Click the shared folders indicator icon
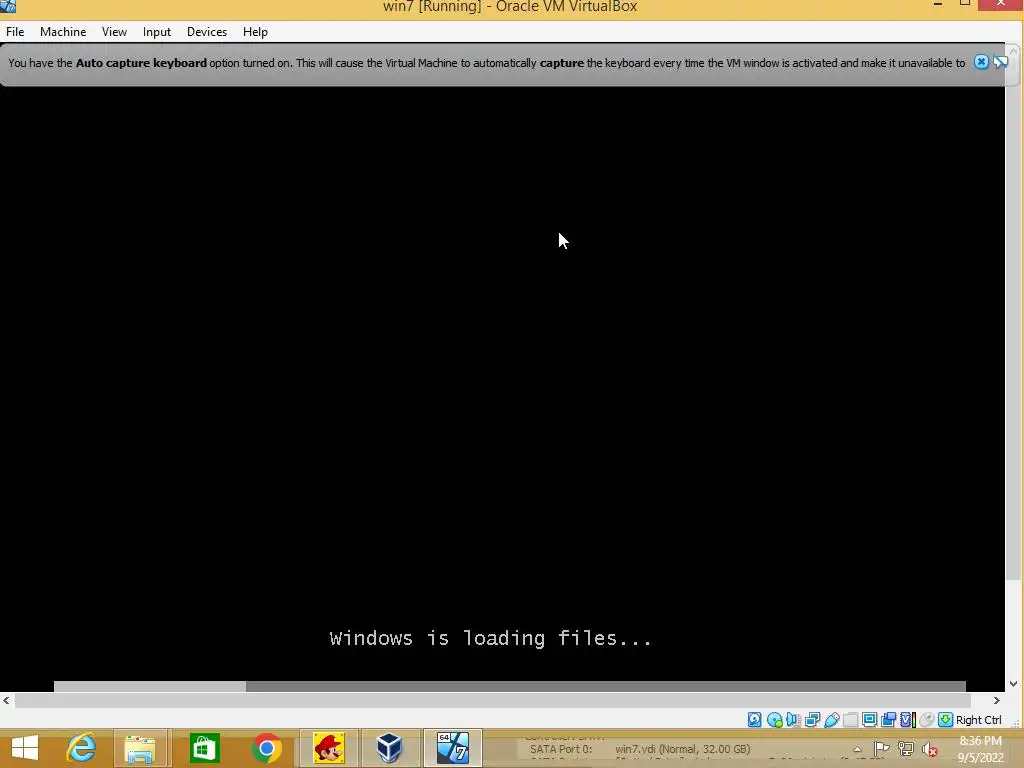This screenshot has width=1024, height=768. pyautogui.click(x=850, y=720)
